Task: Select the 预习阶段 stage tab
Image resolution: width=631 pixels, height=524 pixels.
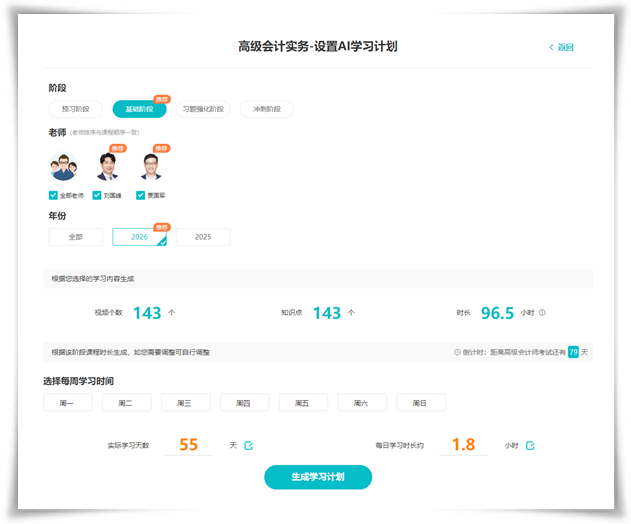Action: 75,109
